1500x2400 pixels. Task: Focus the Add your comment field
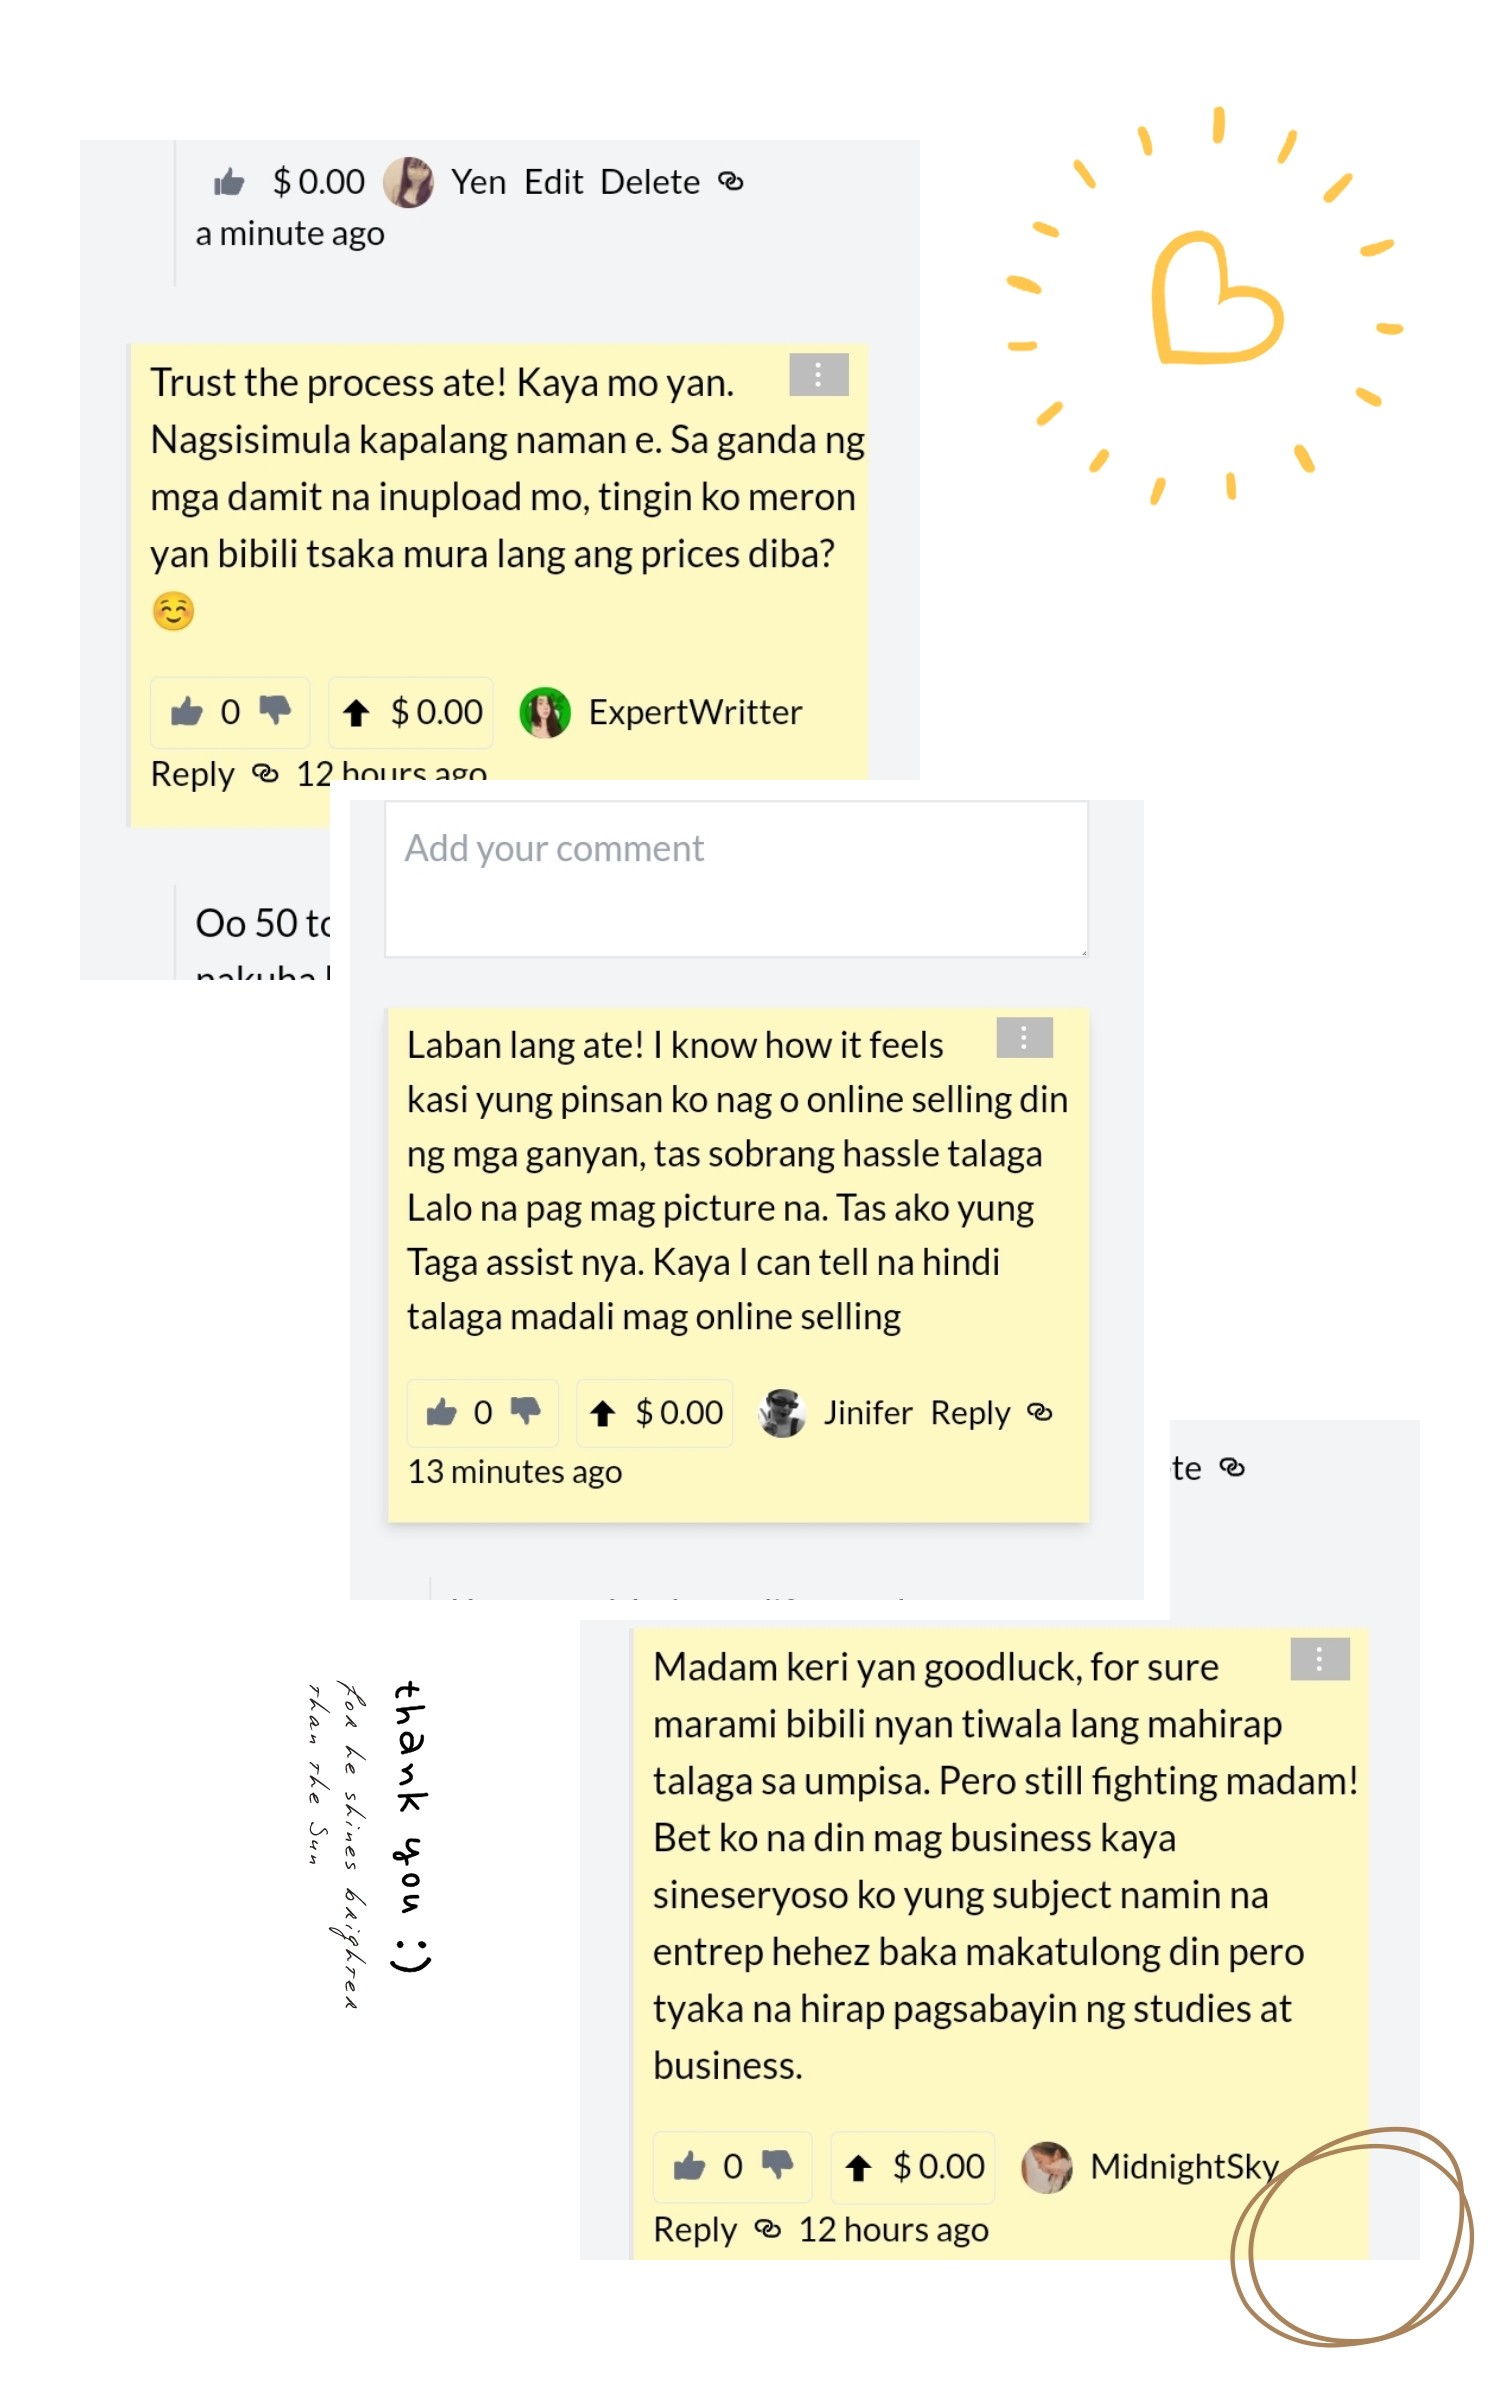pos(736,879)
